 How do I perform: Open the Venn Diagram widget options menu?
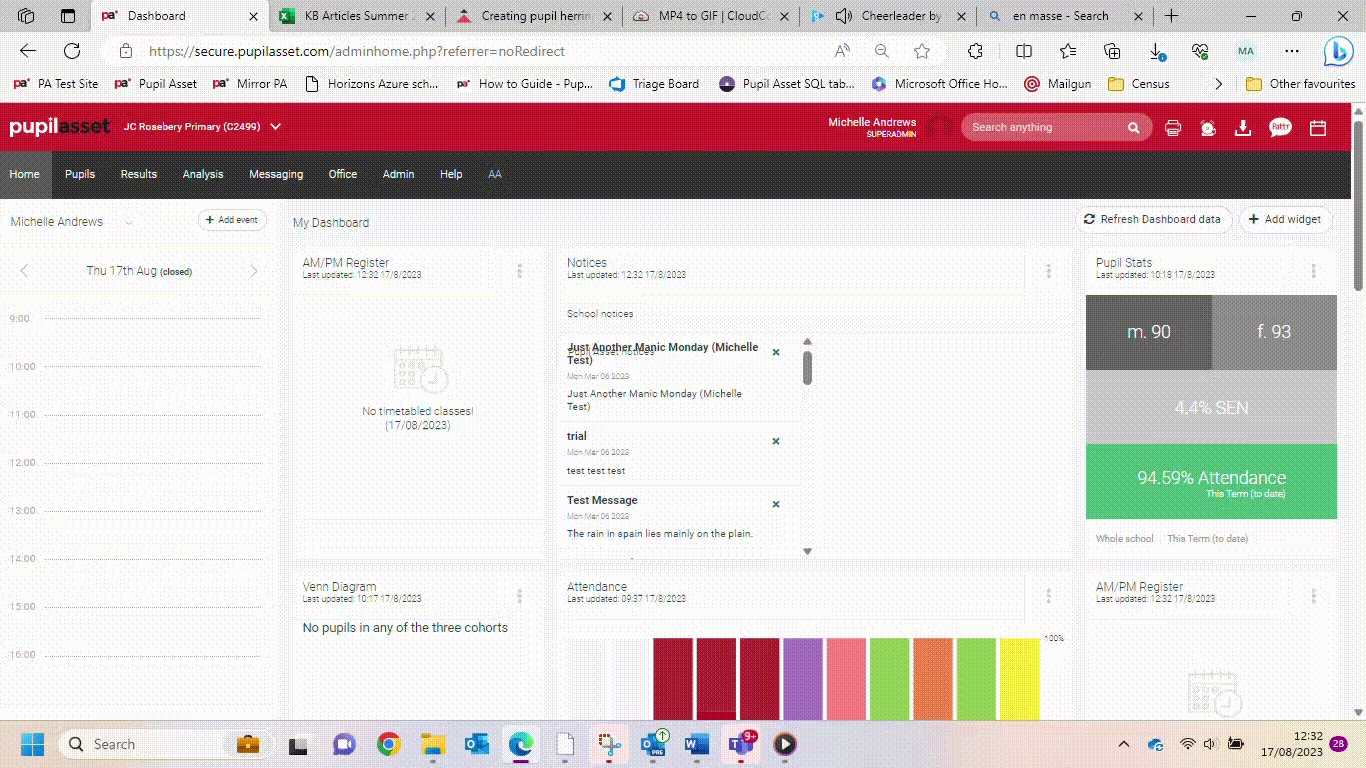pyautogui.click(x=519, y=594)
